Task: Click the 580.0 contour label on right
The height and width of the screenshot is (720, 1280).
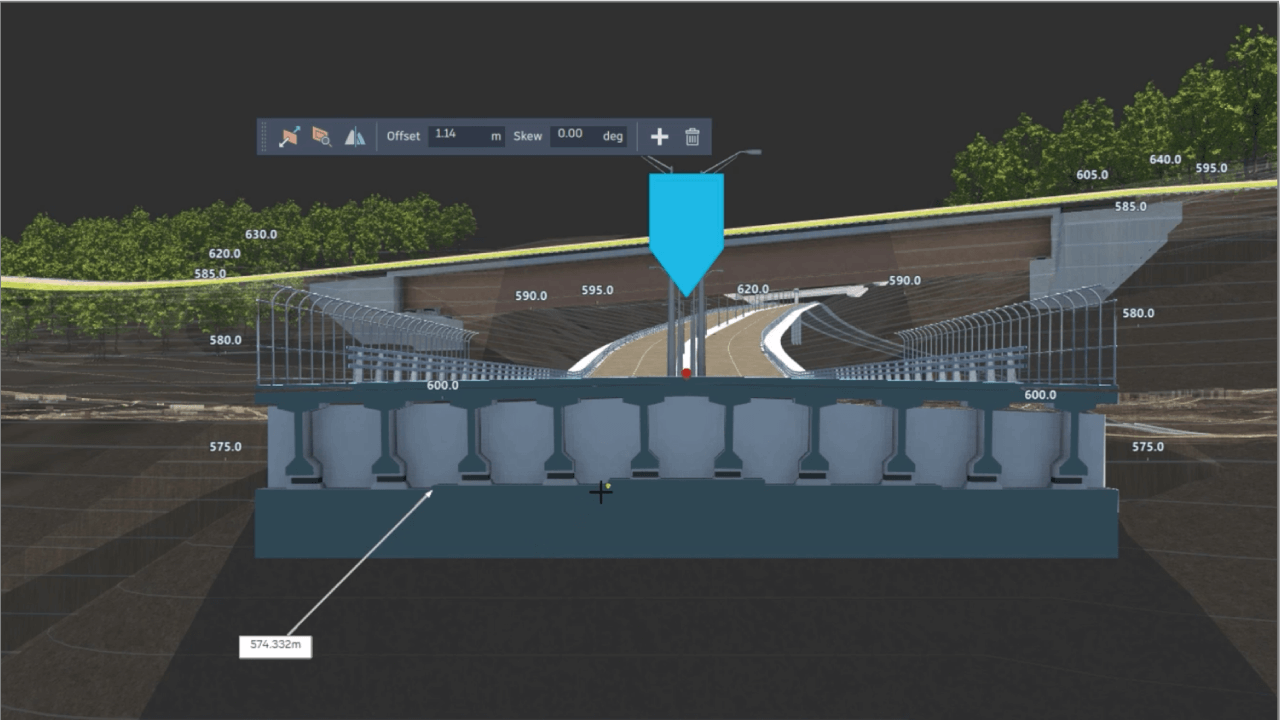Action: coord(1138,314)
